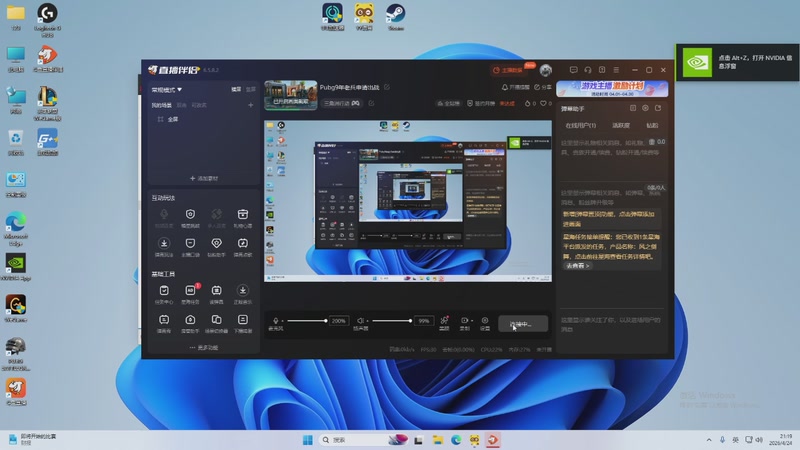Click the last icon in the basic tools
The height and width of the screenshot is (450, 800).
click(x=243, y=319)
